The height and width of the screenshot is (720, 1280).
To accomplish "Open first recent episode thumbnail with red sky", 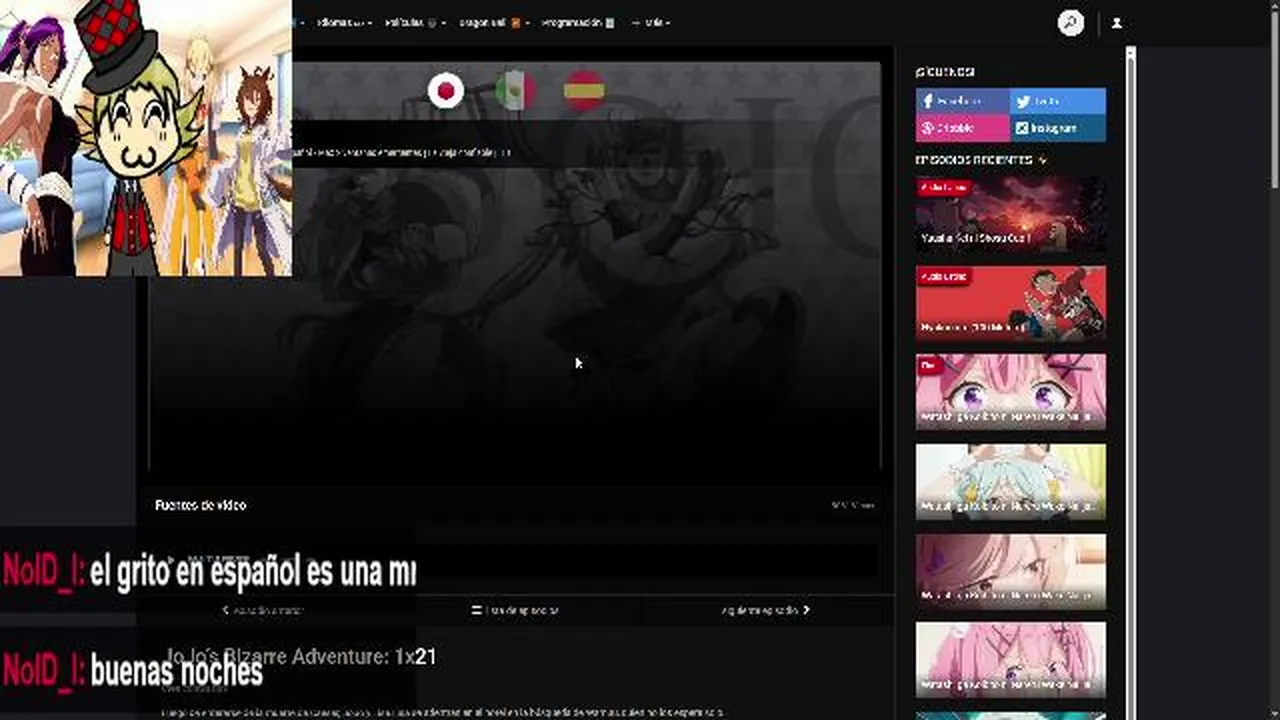I will [x=1011, y=215].
